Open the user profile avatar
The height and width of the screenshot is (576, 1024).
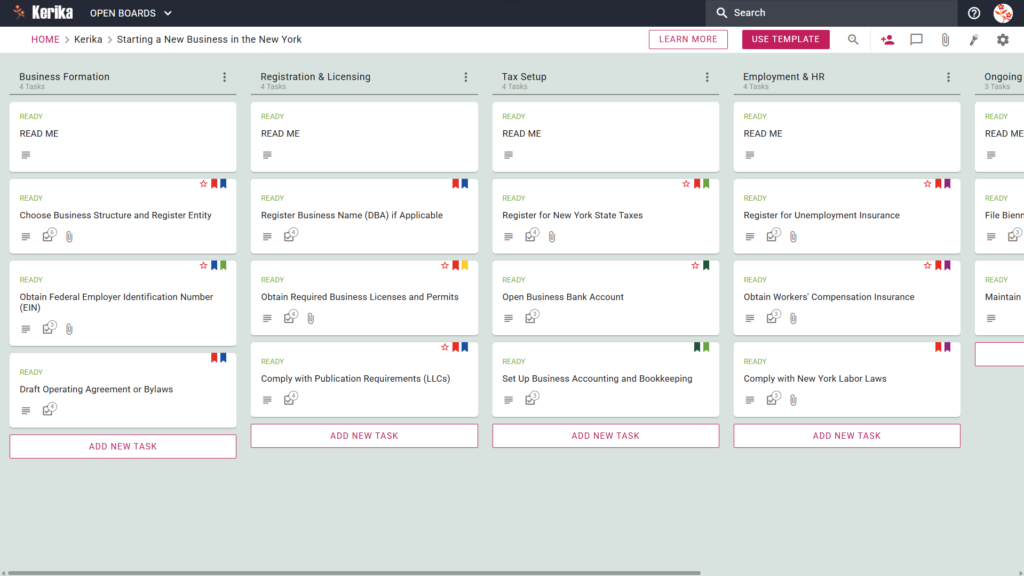pos(1003,13)
